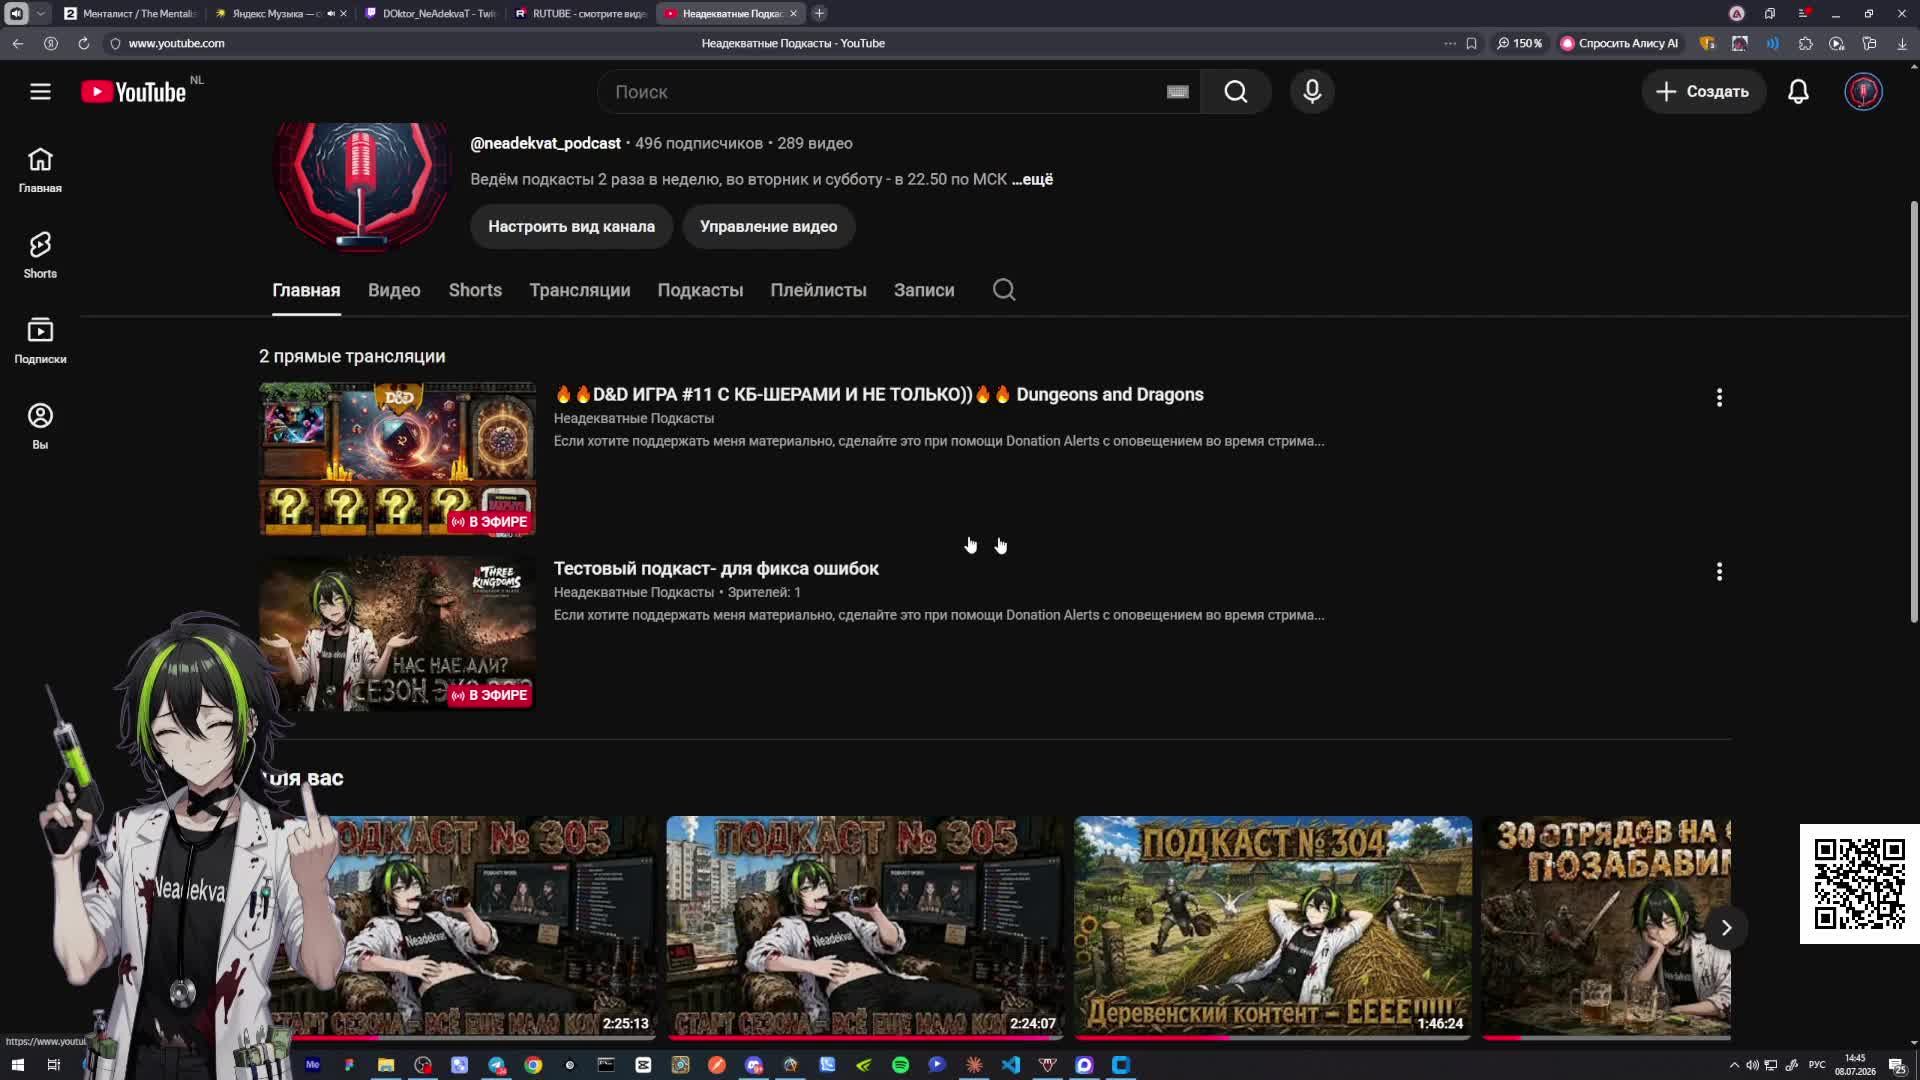
Task: Open the Windows notification center
Action: pyautogui.click(x=1897, y=1065)
